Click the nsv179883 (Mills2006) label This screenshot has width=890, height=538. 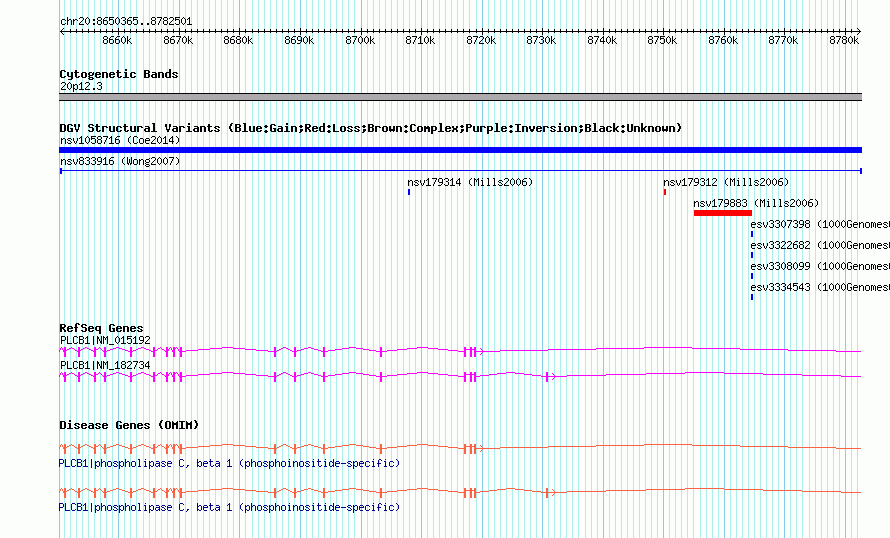[x=756, y=203]
